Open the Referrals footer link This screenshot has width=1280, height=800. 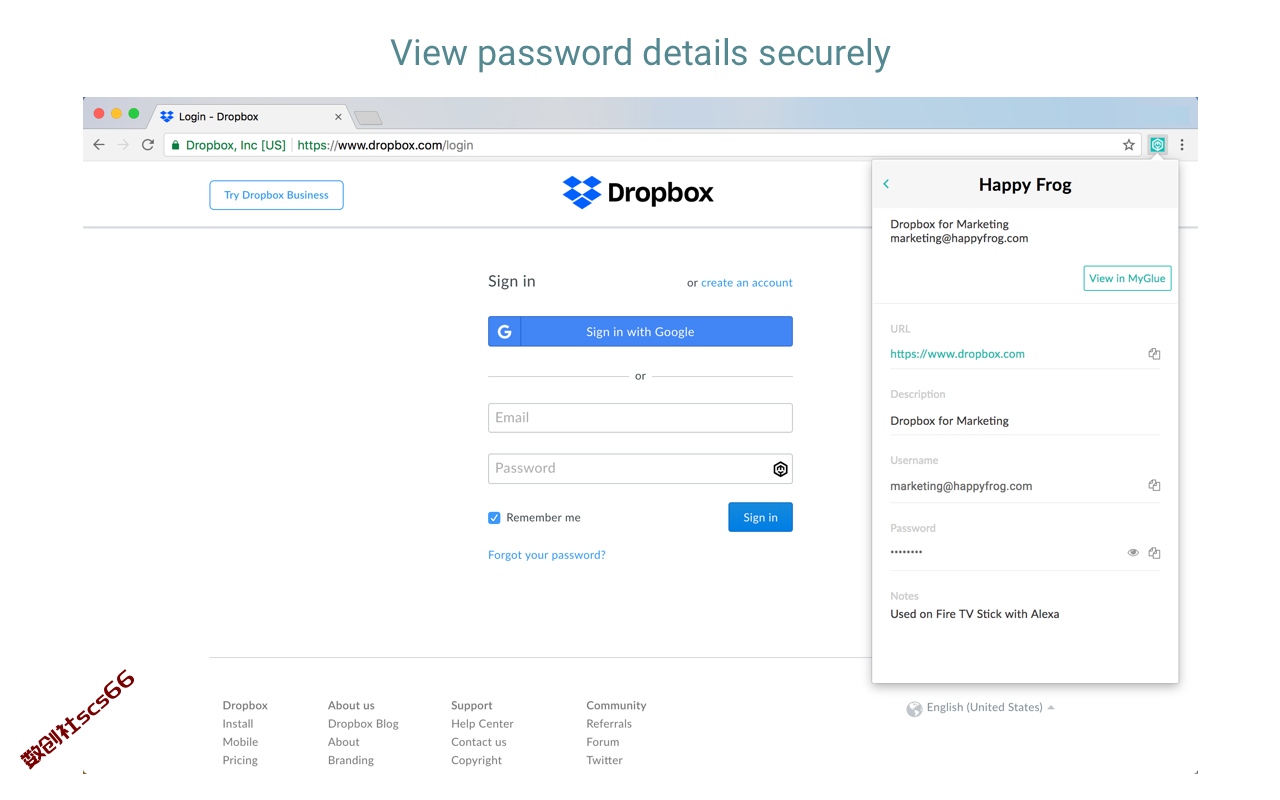tap(609, 724)
